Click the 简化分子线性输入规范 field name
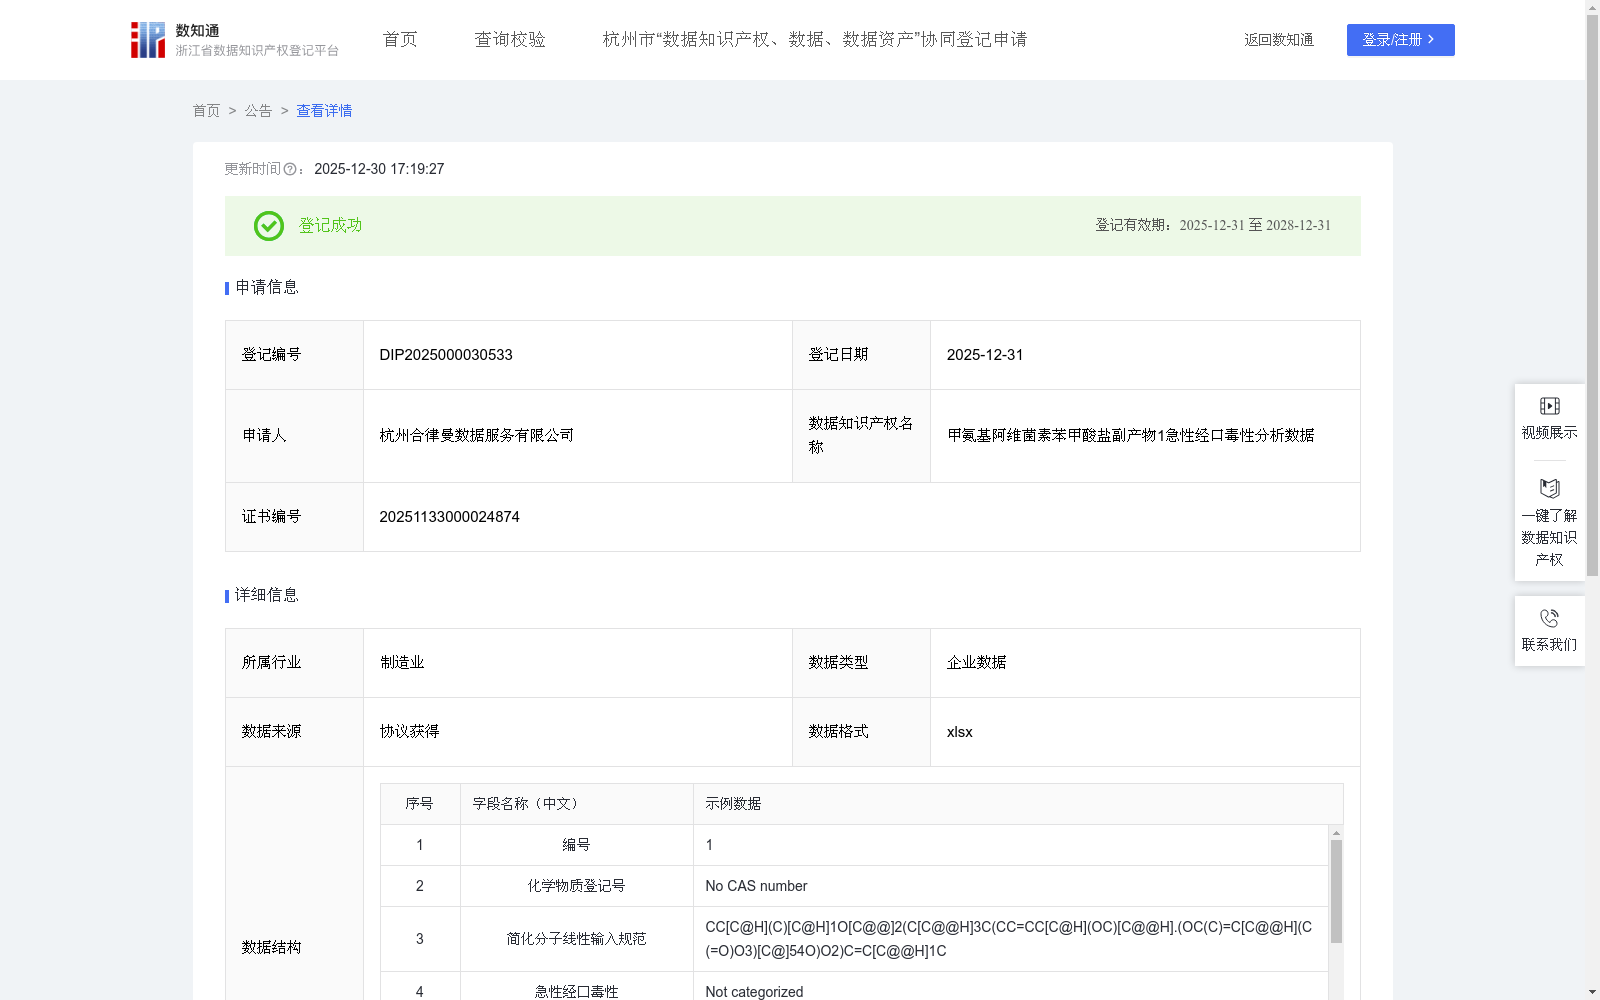The height and width of the screenshot is (1000, 1600). click(x=576, y=939)
